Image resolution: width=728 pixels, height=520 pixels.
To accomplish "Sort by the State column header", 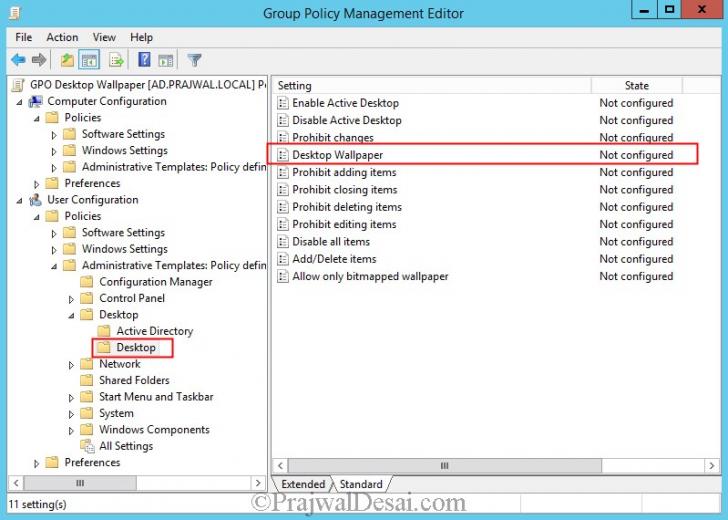I will coord(637,85).
